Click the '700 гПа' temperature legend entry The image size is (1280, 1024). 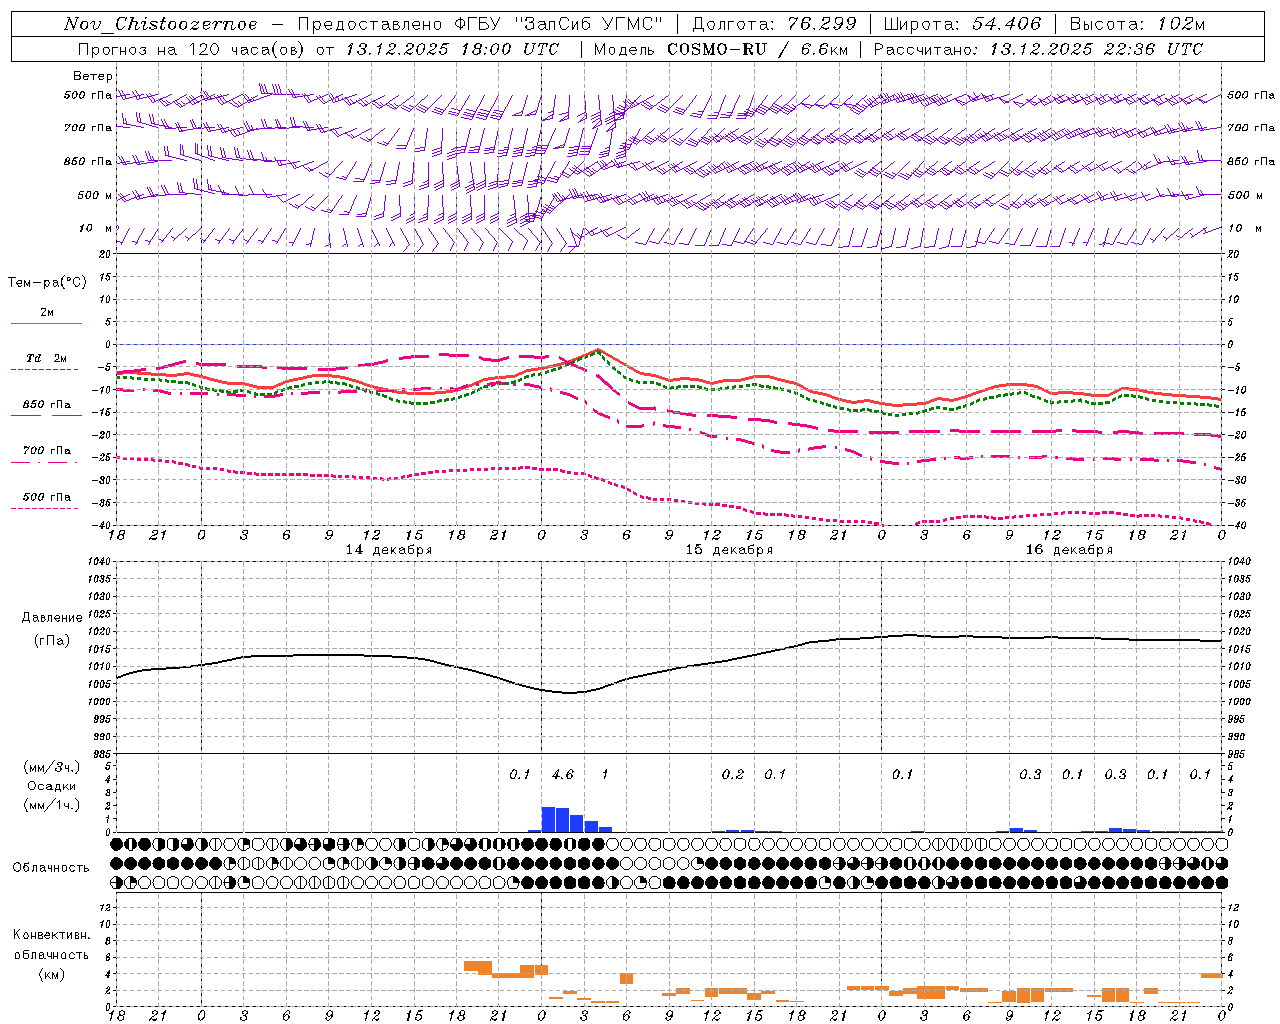(x=46, y=451)
